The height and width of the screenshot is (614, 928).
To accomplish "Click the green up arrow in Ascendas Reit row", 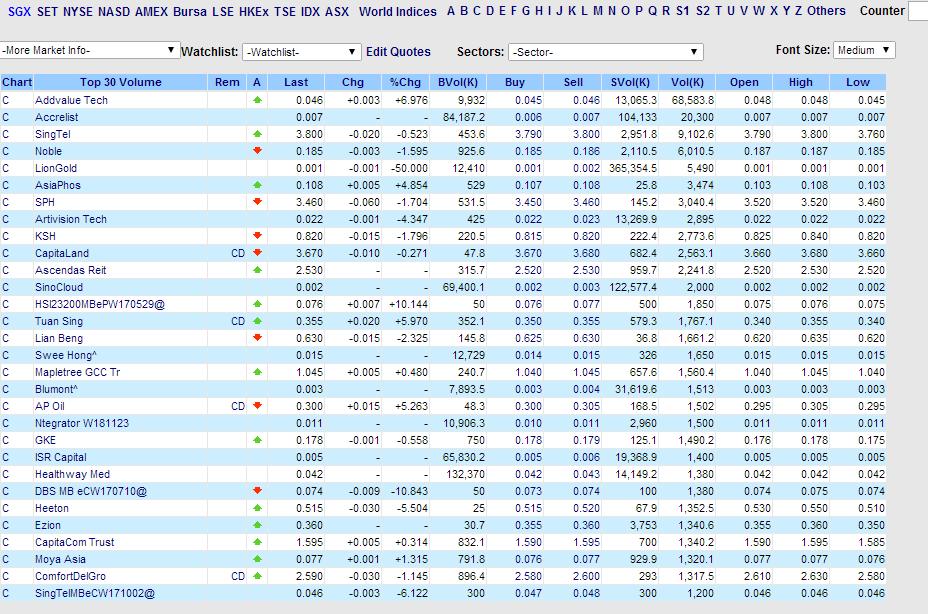I will [257, 270].
